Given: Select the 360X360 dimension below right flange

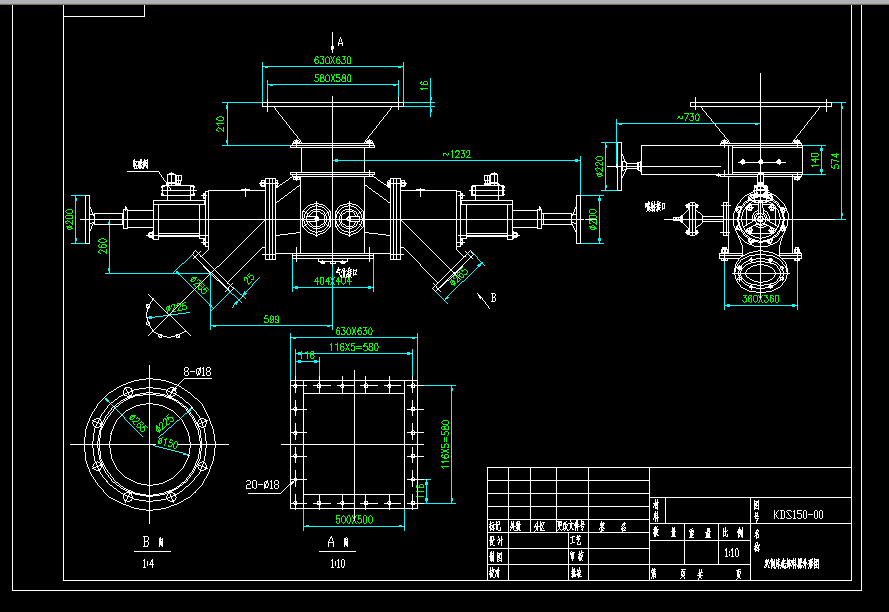Looking at the screenshot, I should coord(763,297).
